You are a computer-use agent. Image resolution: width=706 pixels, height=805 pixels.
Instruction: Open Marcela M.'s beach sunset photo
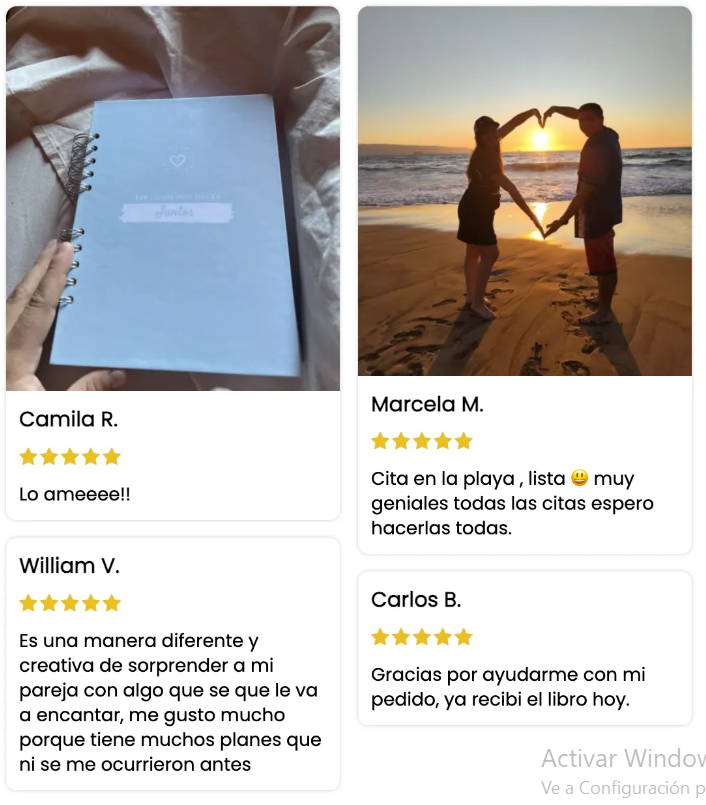point(525,191)
